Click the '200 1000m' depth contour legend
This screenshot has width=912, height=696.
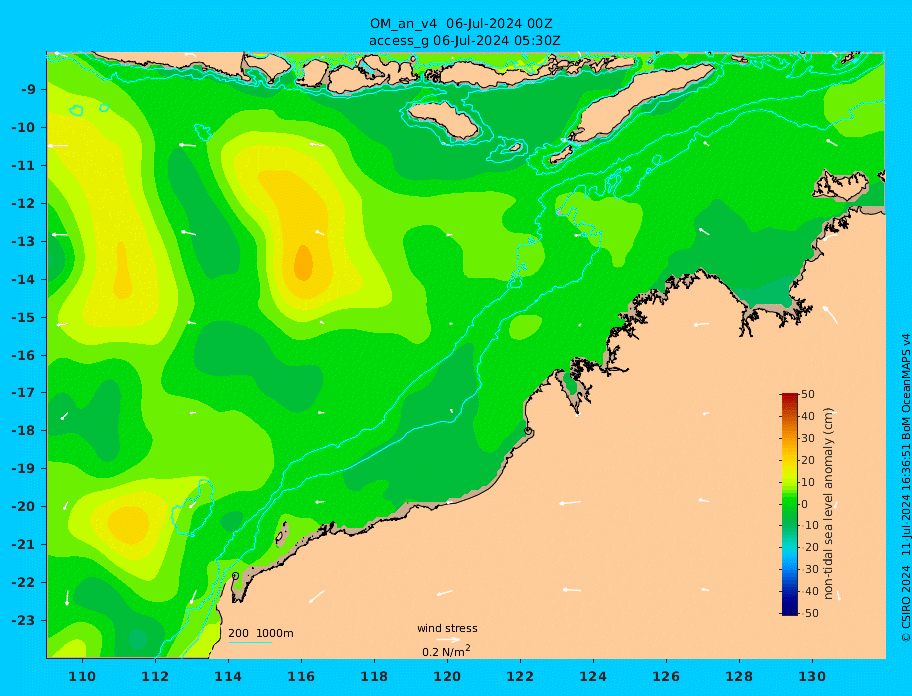261,633
